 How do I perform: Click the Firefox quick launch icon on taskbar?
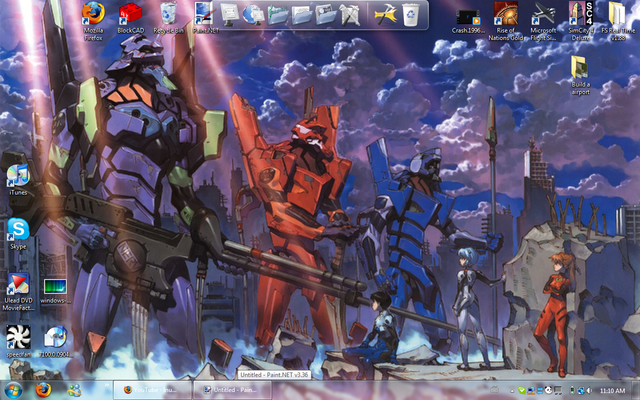click(43, 390)
